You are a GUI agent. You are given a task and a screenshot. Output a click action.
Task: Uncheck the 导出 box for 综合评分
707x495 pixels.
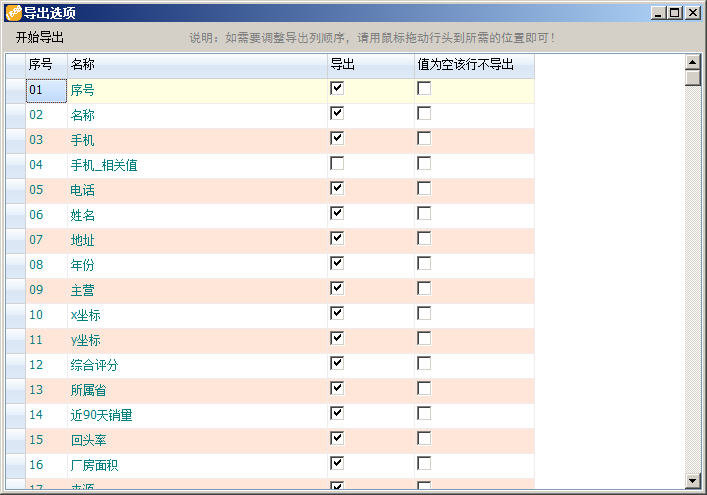click(337, 363)
